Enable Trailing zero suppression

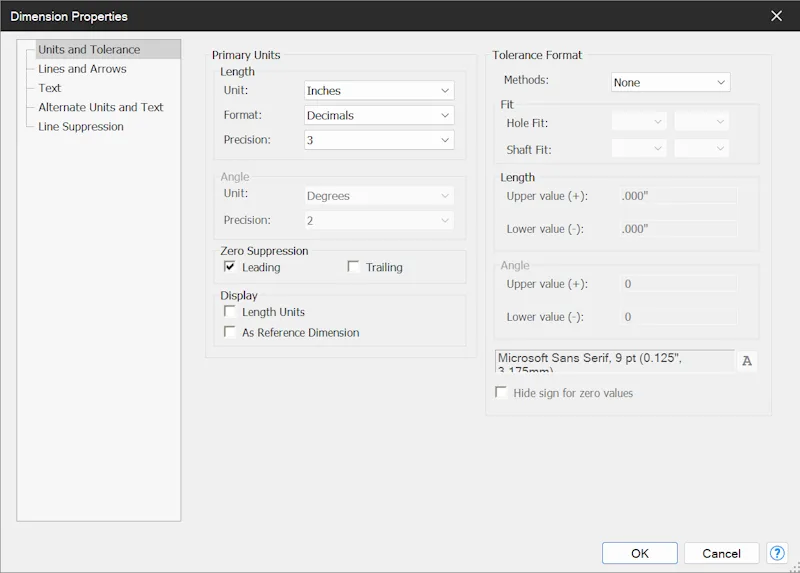coord(353,266)
